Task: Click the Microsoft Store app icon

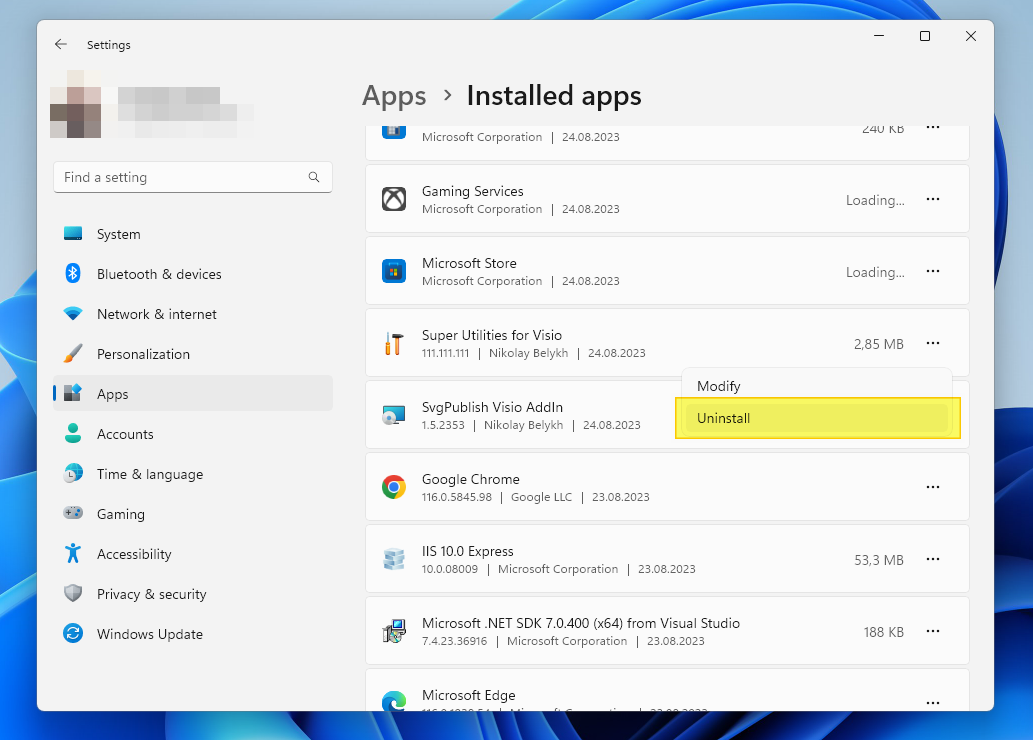Action: tap(394, 271)
